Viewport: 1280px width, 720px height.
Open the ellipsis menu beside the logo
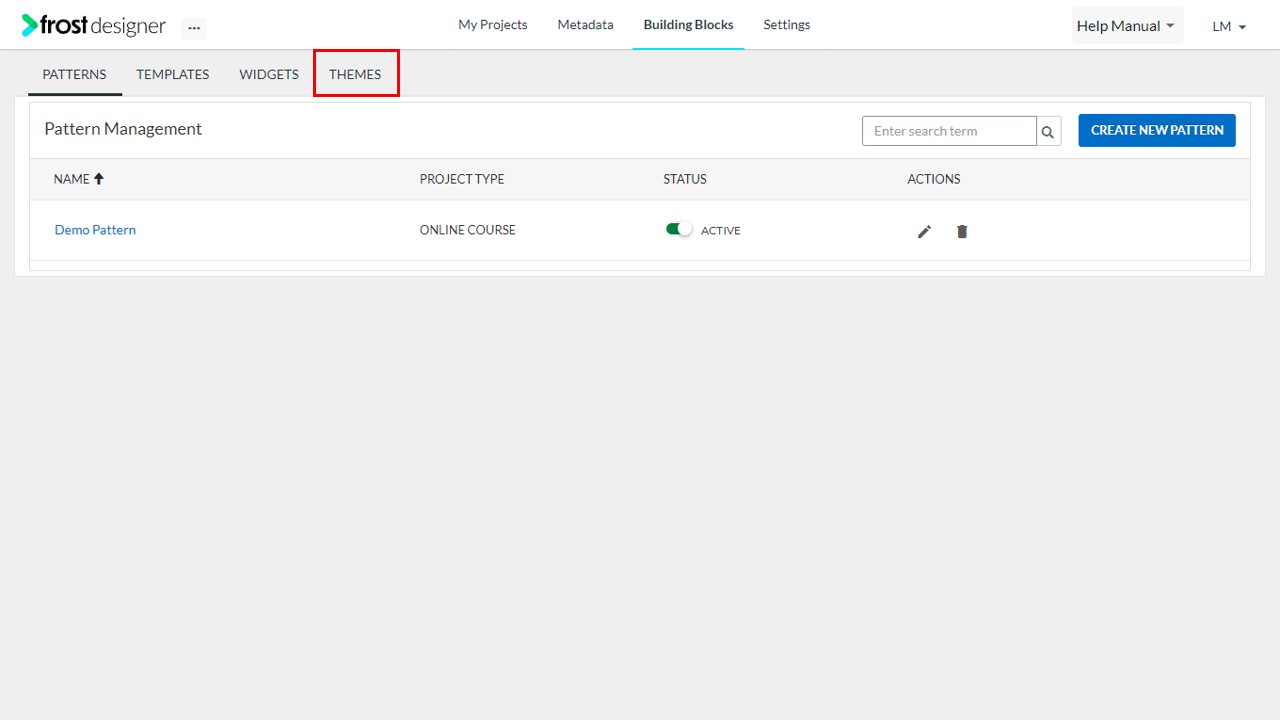point(194,28)
